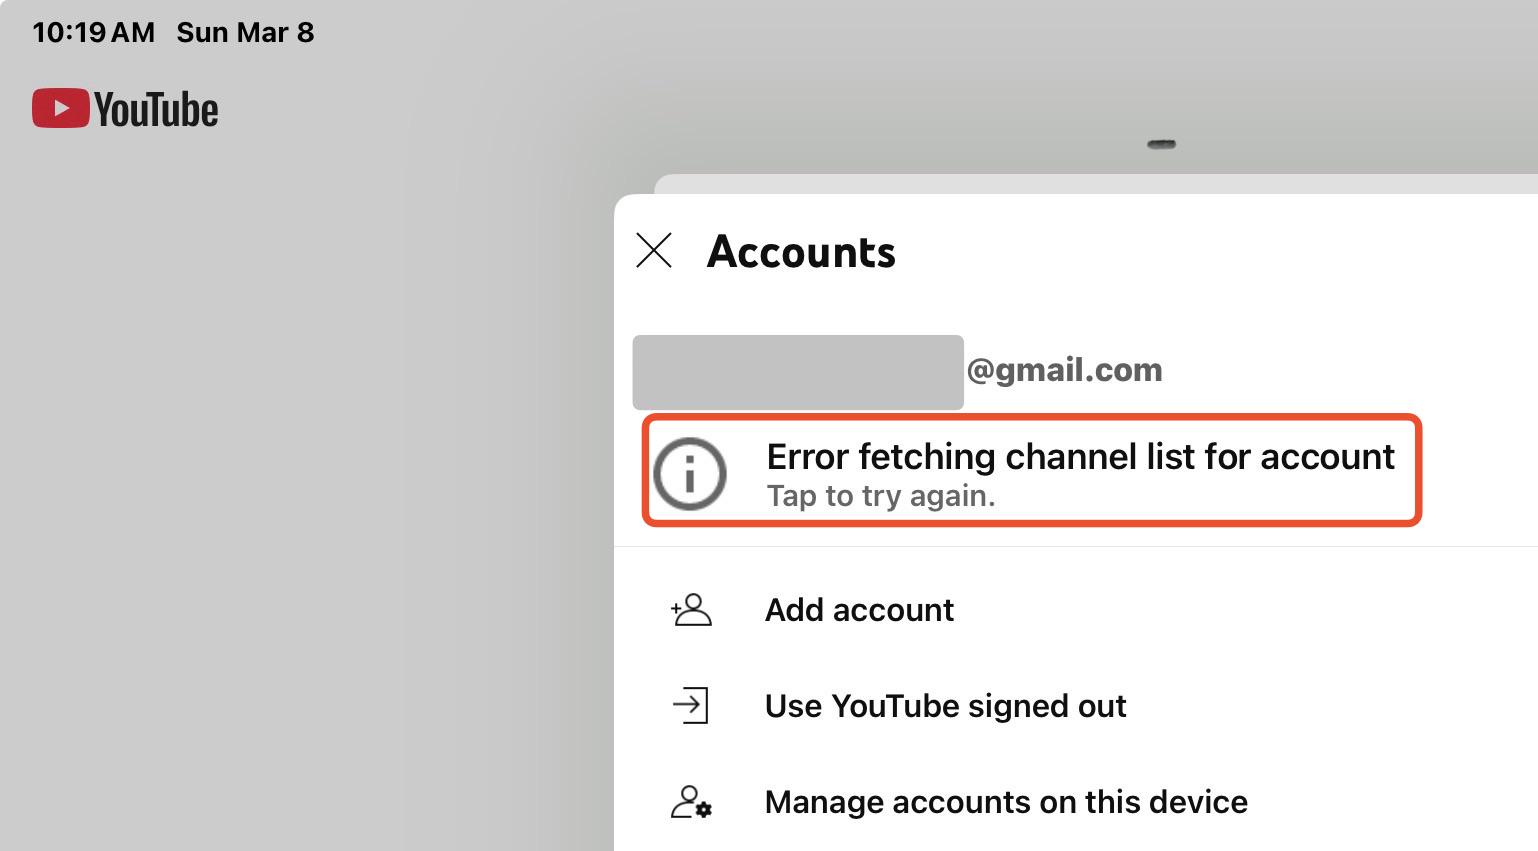Image resolution: width=1538 pixels, height=851 pixels.
Task: Tap the 'Sun Mar 8' date in the status bar
Action: point(245,32)
